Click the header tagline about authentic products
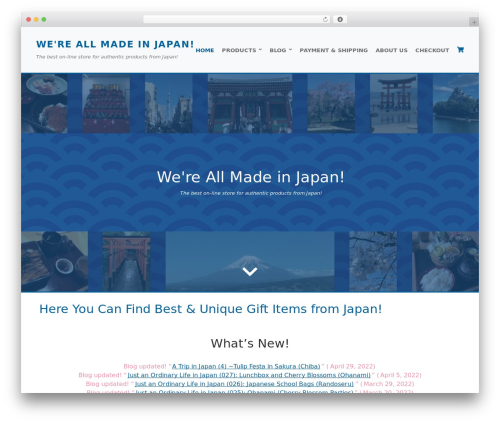Image resolution: width=500 pixels, height=423 pixels. [x=107, y=57]
